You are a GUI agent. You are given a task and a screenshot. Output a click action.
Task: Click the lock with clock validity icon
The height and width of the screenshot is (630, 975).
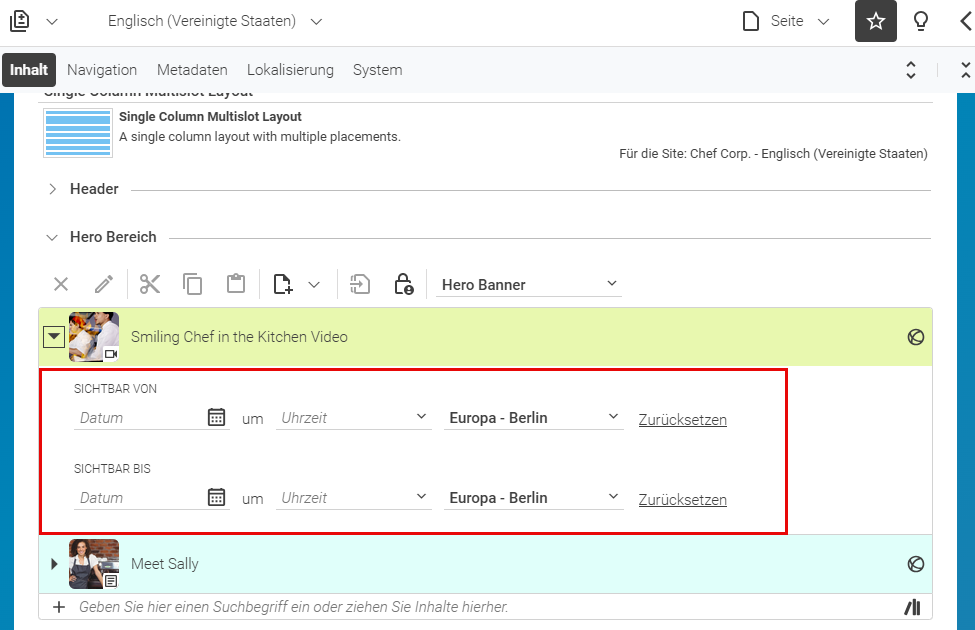click(404, 284)
